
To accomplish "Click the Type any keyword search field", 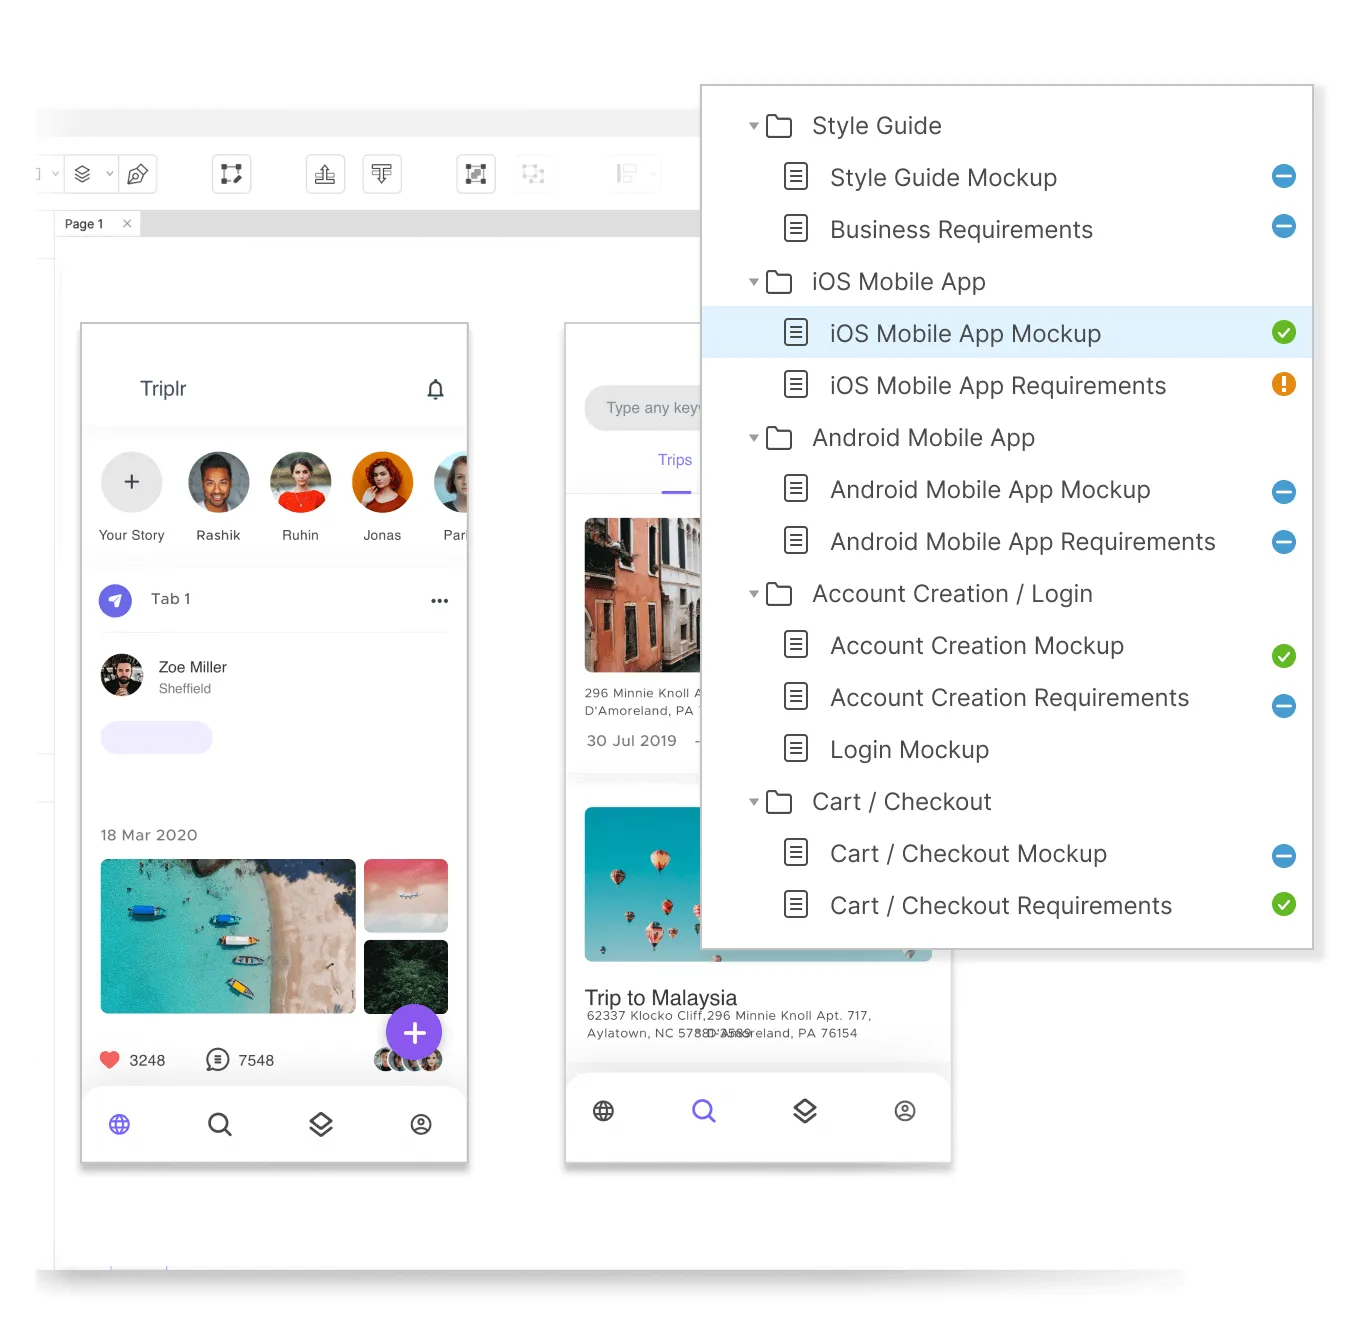I will click(x=647, y=408).
